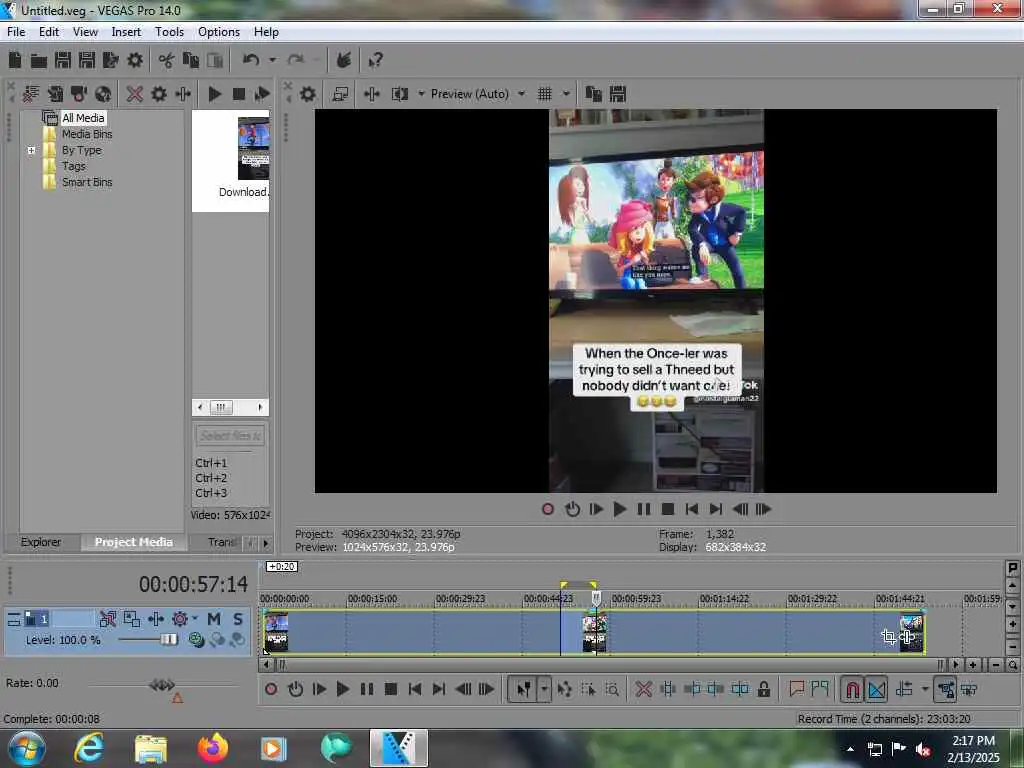Toggle Automatic Crossfades icon
The image size is (1024, 768).
point(876,689)
